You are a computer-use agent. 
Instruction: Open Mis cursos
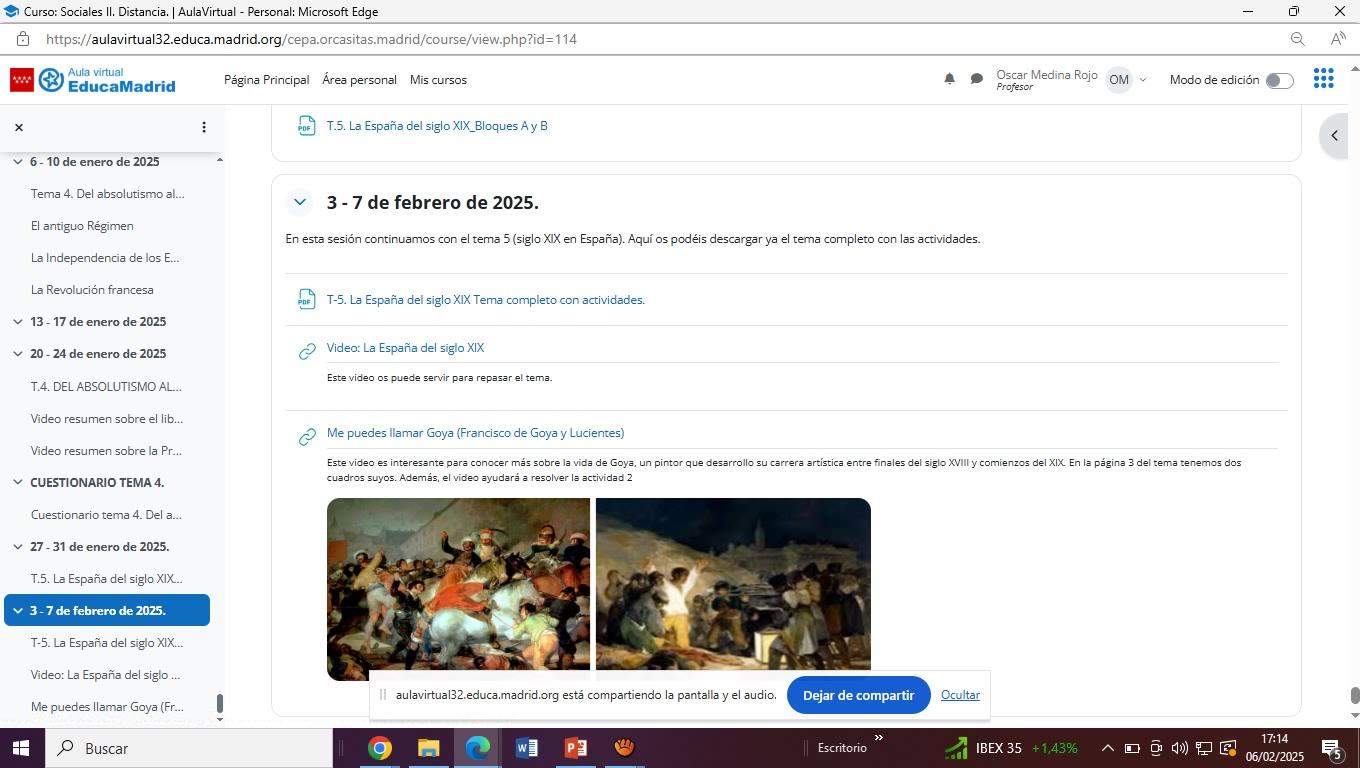pyautogui.click(x=438, y=80)
